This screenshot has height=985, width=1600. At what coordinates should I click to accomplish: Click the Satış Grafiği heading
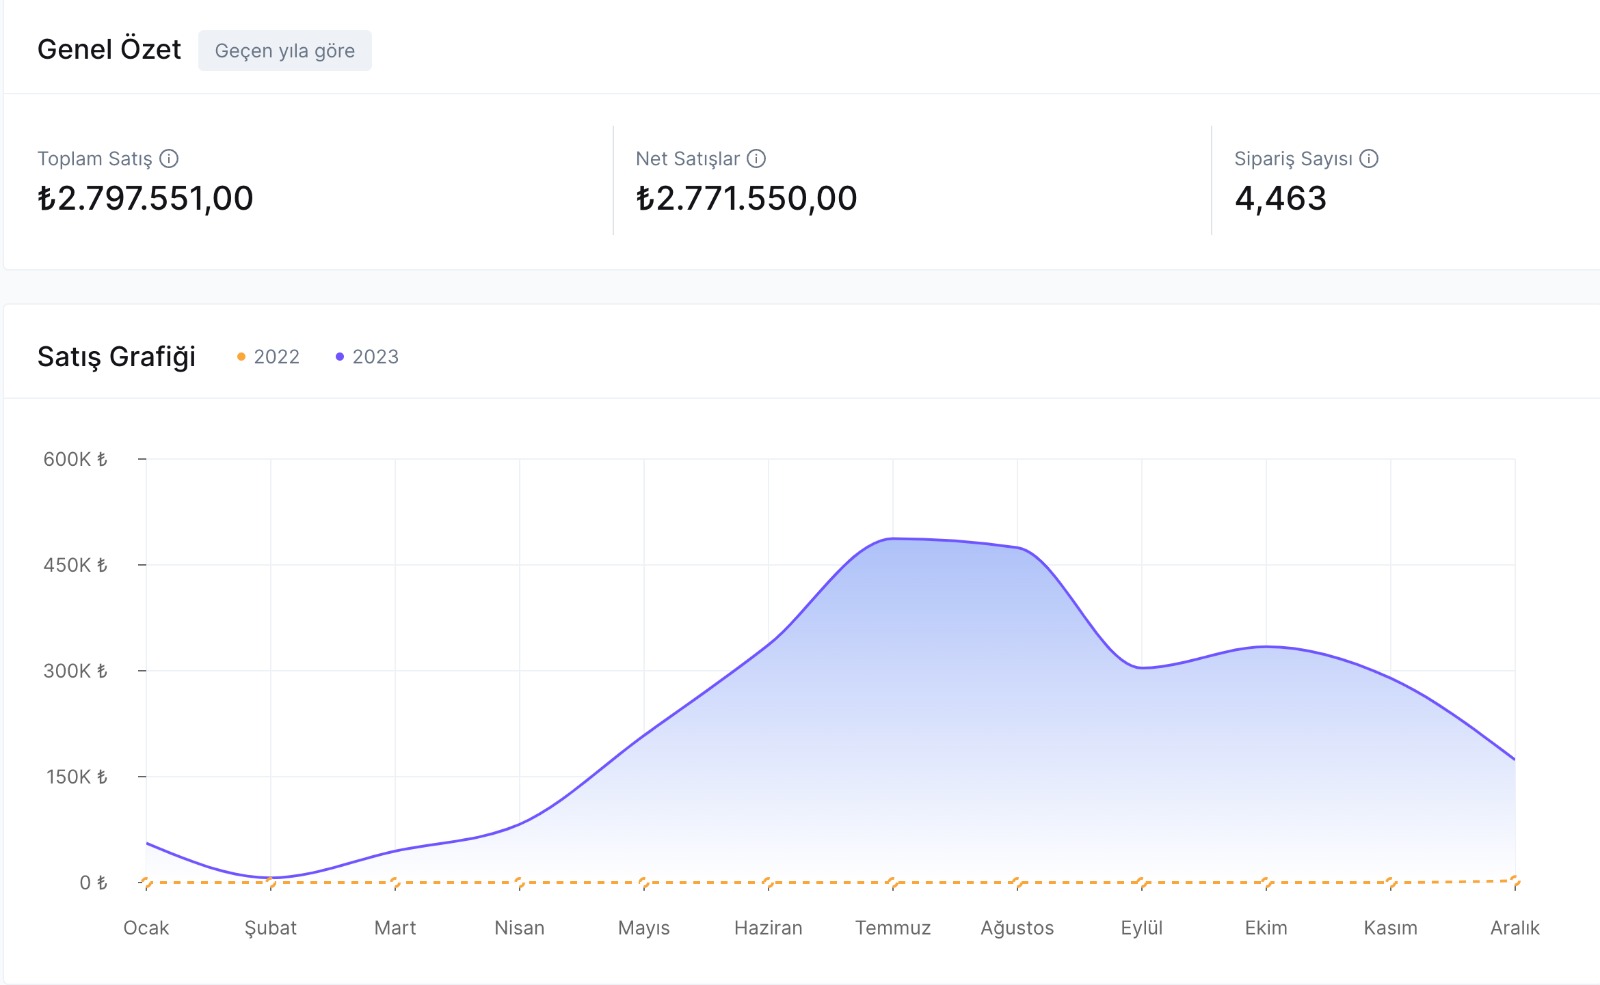[116, 357]
